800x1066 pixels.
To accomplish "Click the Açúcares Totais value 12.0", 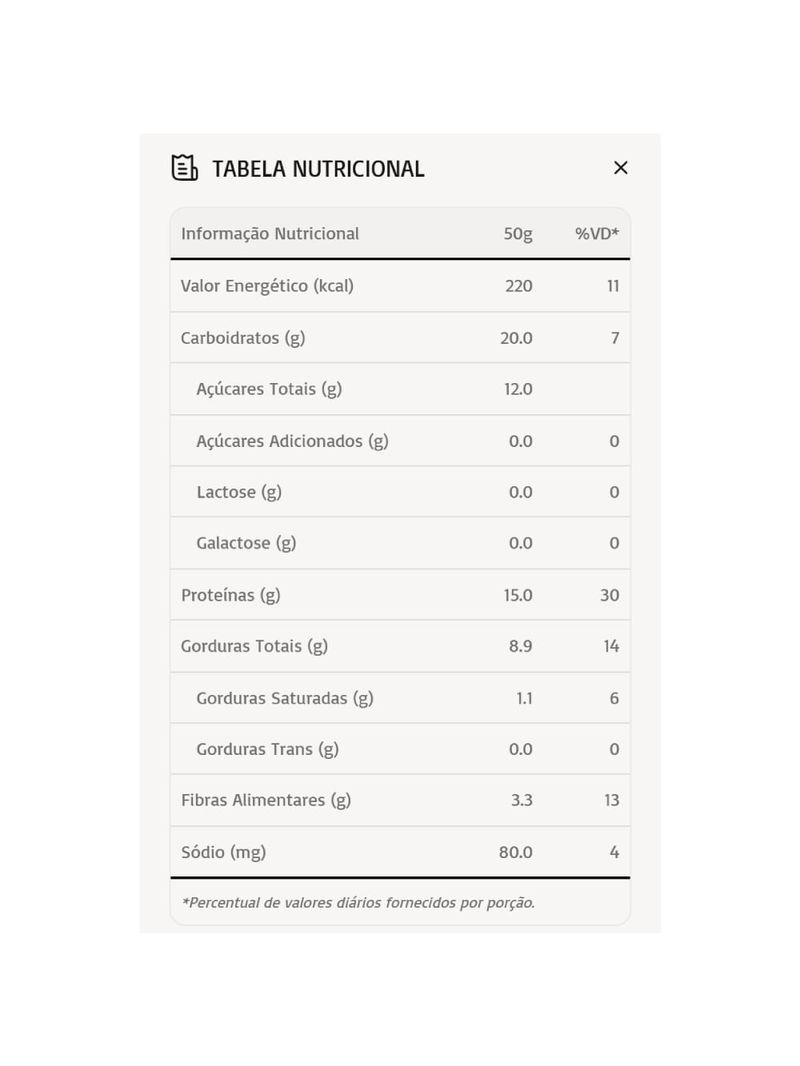I will coord(518,389).
